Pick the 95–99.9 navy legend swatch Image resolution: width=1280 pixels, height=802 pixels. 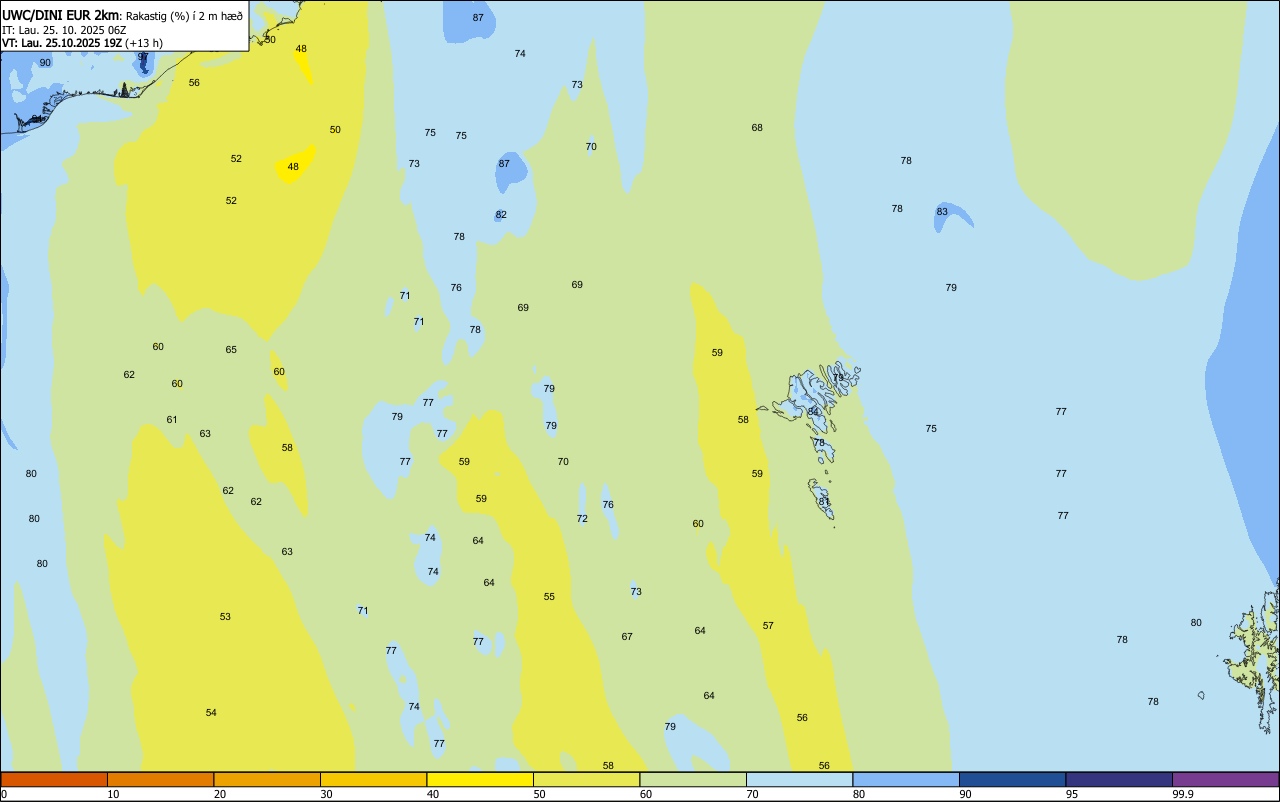click(1119, 779)
